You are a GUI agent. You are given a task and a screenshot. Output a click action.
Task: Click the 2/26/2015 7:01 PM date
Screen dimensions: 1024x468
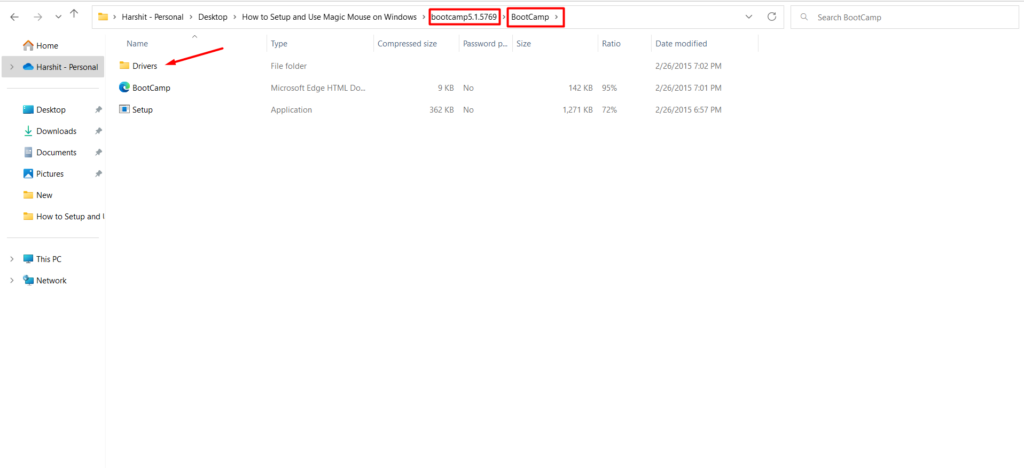pyautogui.click(x=688, y=87)
